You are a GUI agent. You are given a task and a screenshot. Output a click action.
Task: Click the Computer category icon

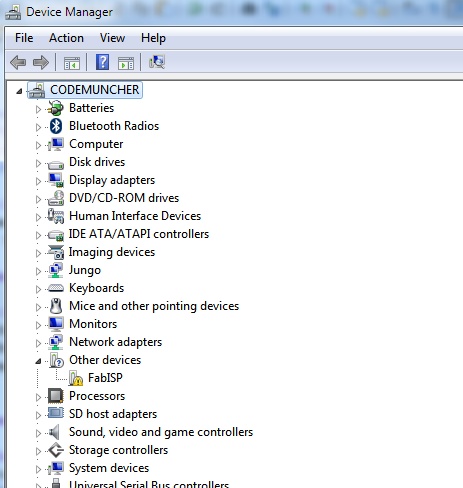click(x=55, y=144)
